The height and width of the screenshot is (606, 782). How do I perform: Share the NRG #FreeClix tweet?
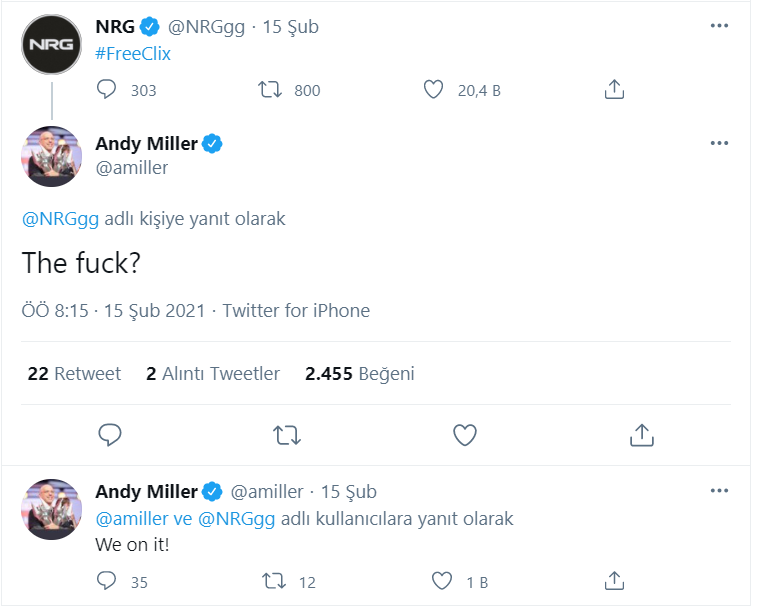click(x=615, y=90)
